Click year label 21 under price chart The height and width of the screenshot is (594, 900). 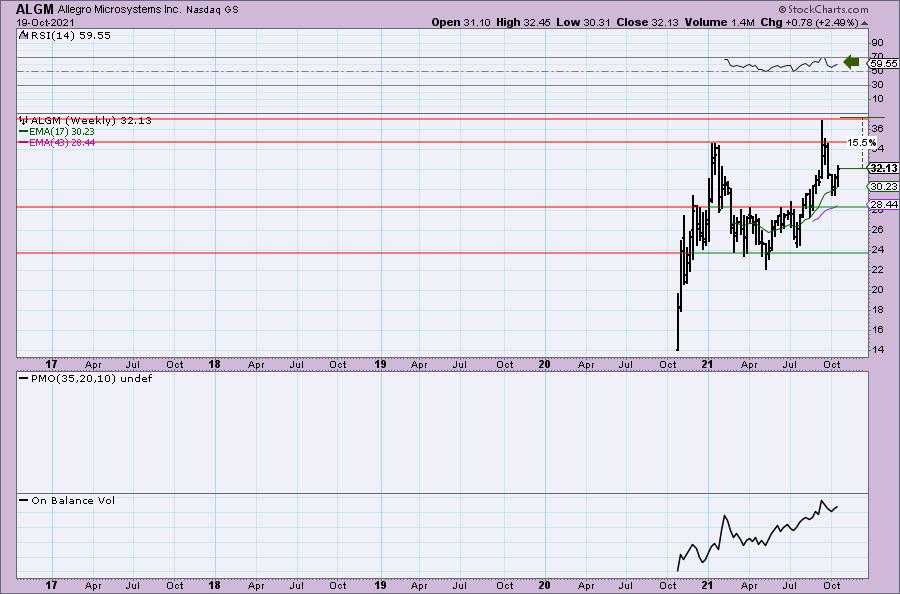pos(708,364)
